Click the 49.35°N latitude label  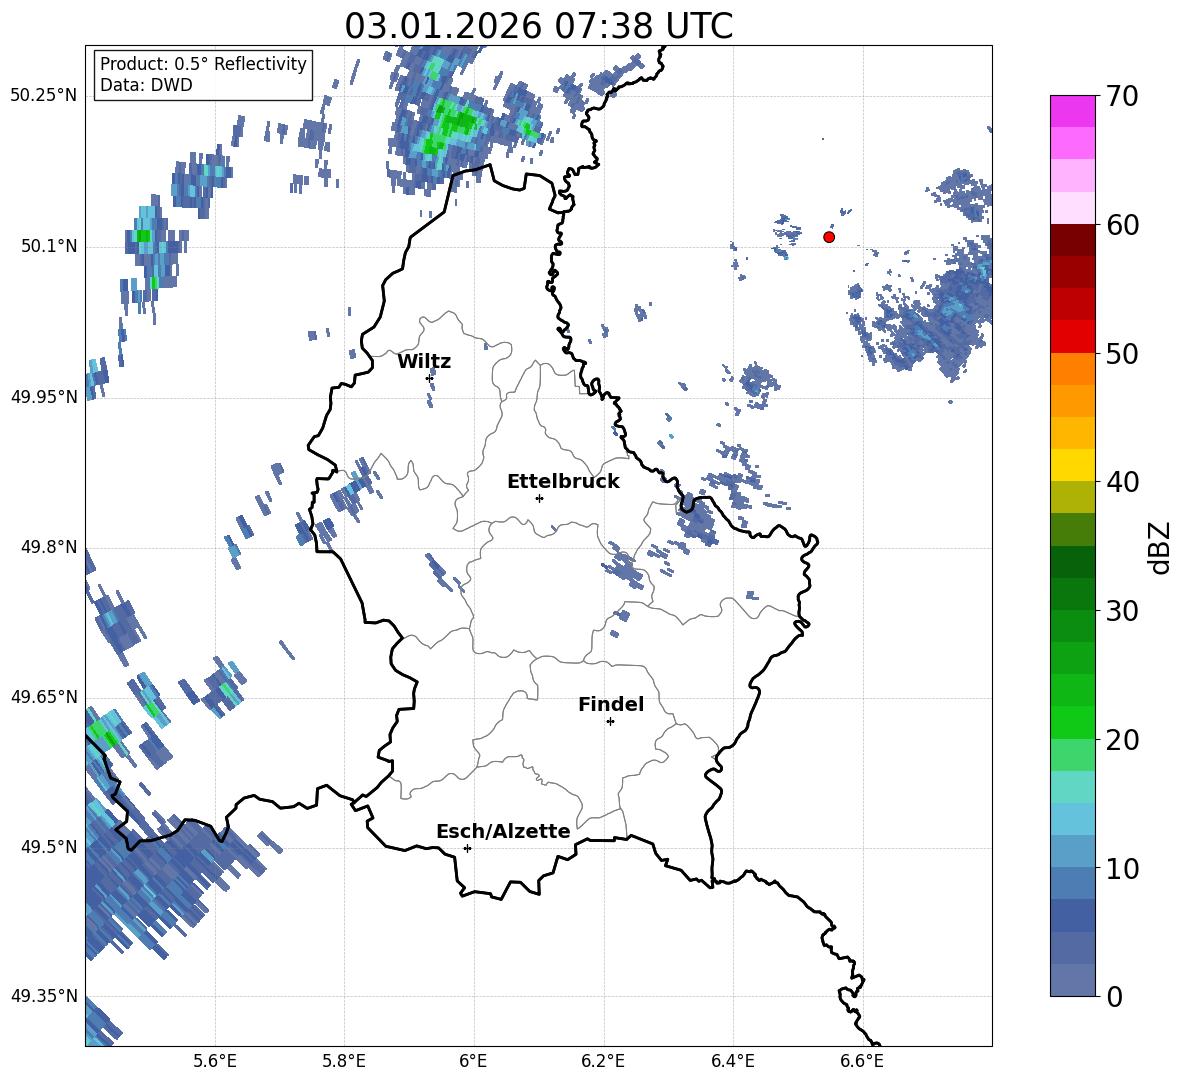(x=44, y=997)
